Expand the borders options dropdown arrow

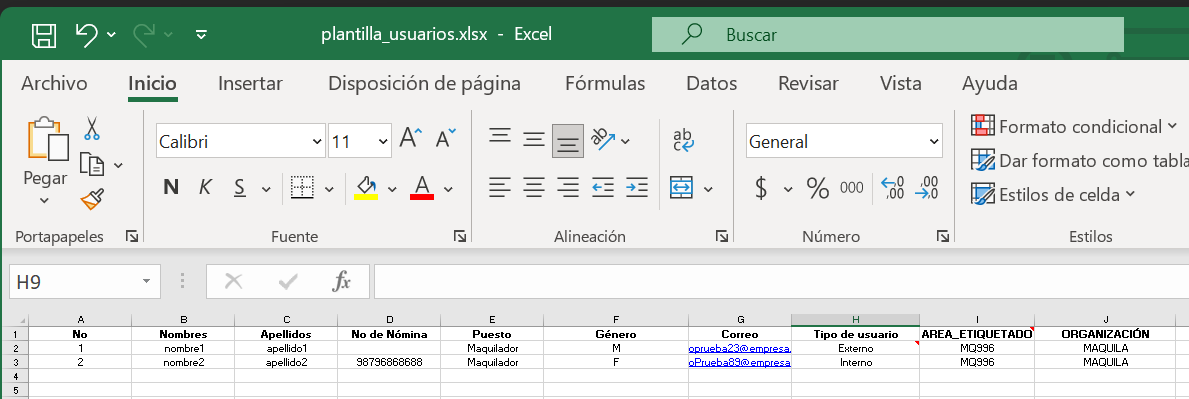point(329,189)
